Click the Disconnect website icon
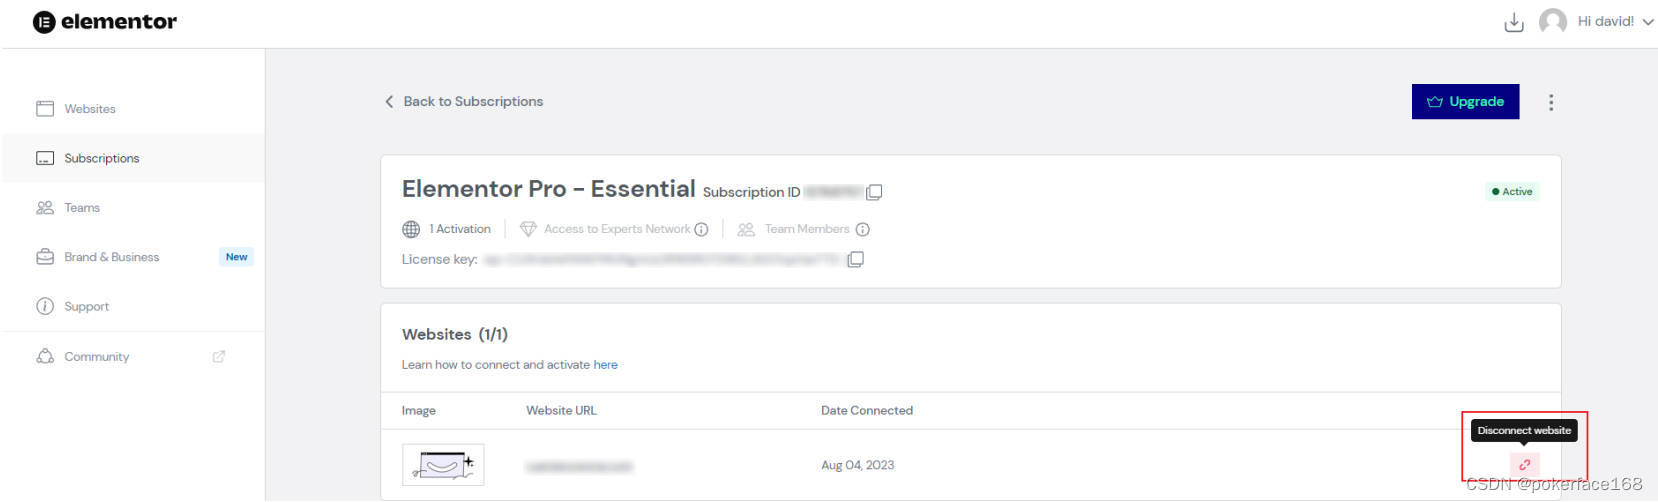The width and height of the screenshot is (1658, 502). 1524,465
